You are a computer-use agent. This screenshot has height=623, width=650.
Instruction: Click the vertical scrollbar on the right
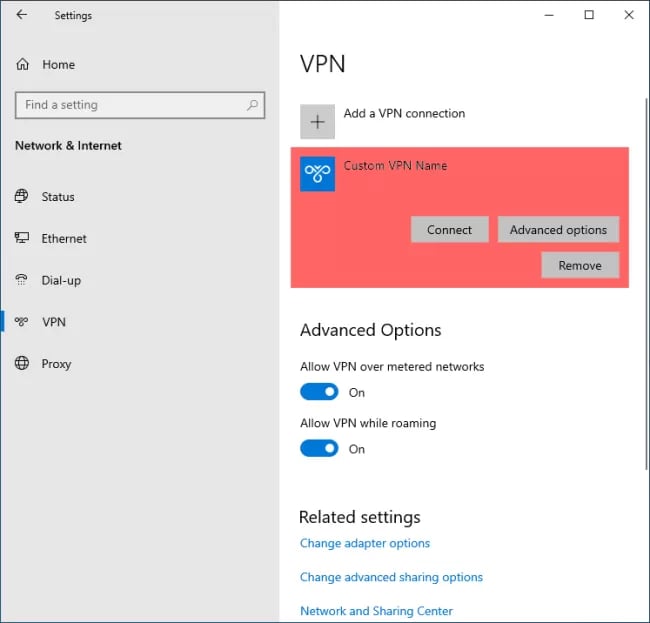[x=646, y=284]
